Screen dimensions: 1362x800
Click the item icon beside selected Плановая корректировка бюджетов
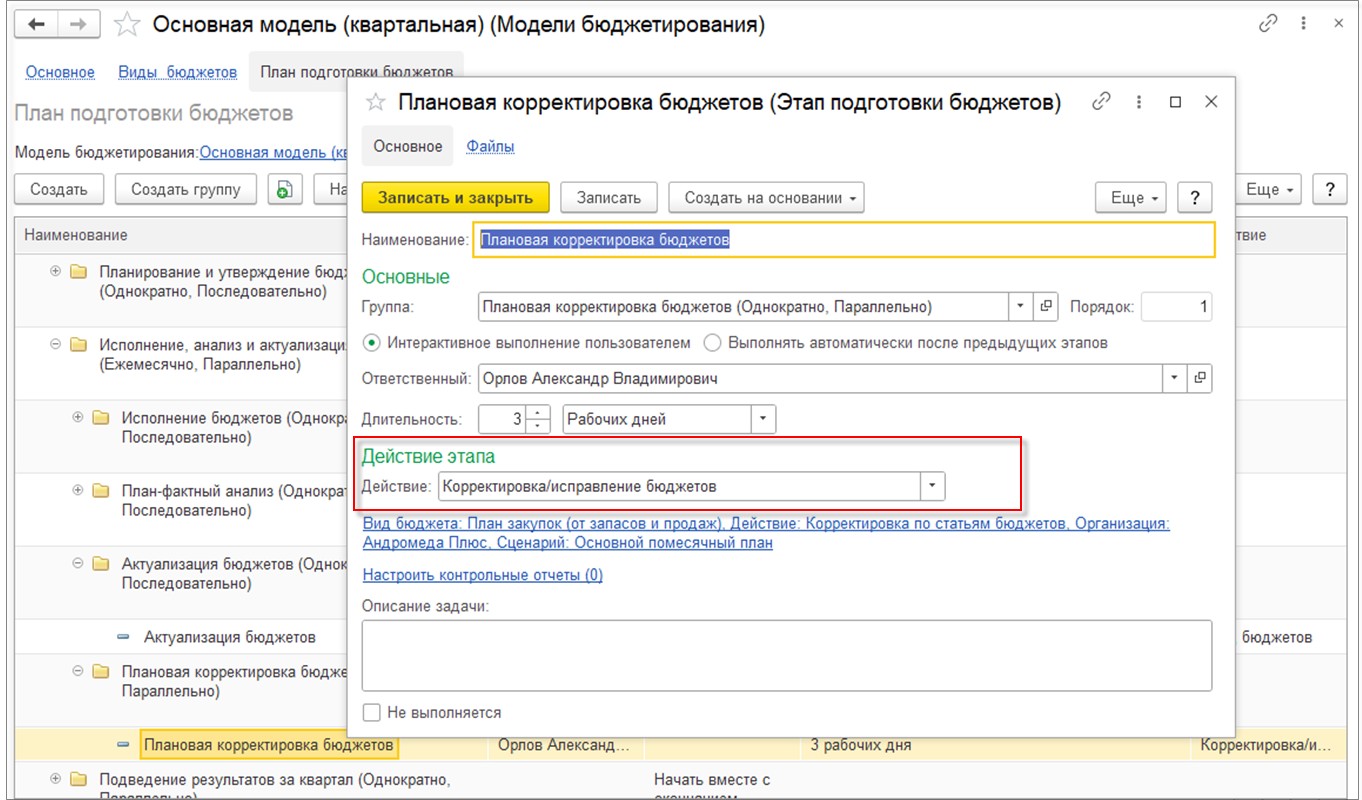coord(123,745)
